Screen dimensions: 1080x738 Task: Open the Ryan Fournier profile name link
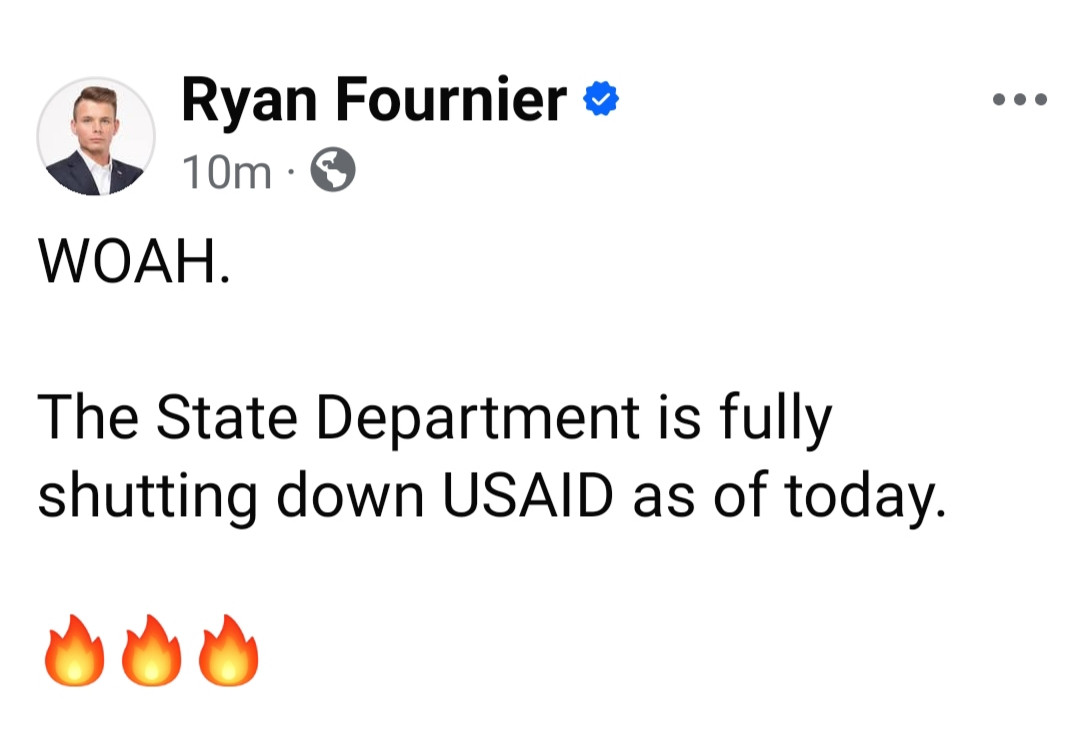point(373,100)
